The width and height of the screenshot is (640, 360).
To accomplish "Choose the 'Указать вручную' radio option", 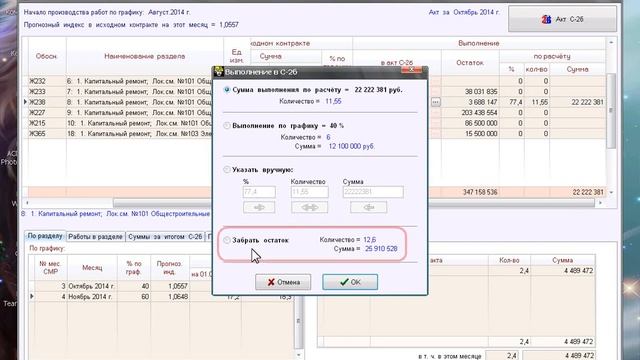I will [x=227, y=169].
